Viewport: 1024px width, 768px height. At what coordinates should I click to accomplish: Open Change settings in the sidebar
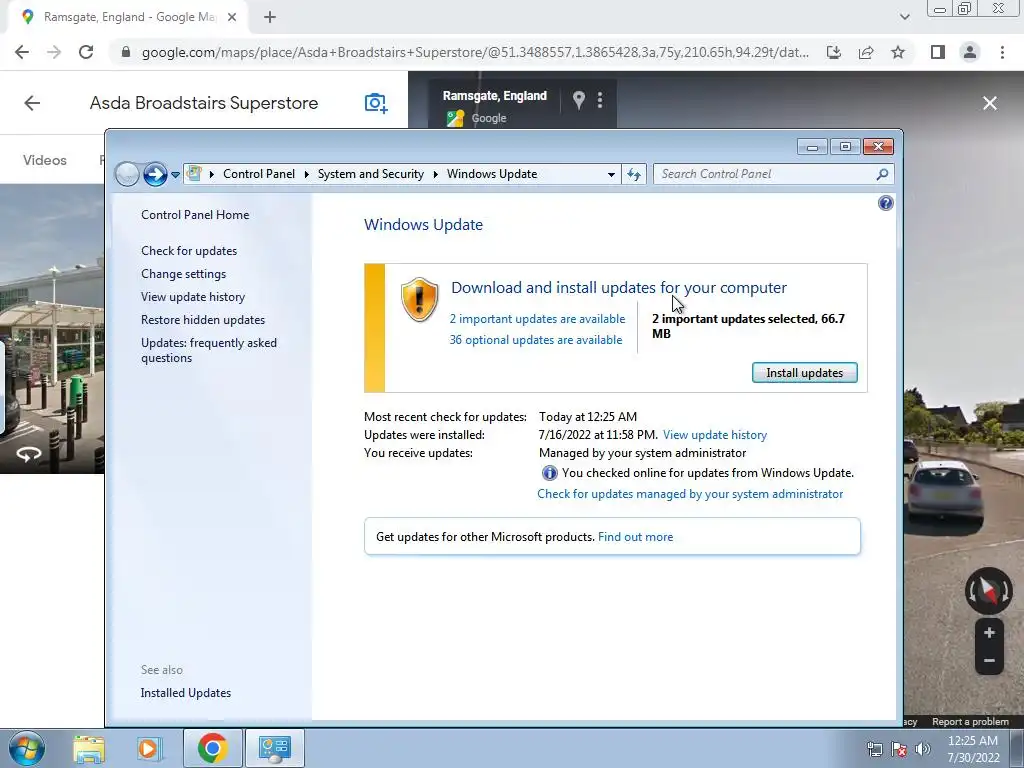pyautogui.click(x=184, y=274)
